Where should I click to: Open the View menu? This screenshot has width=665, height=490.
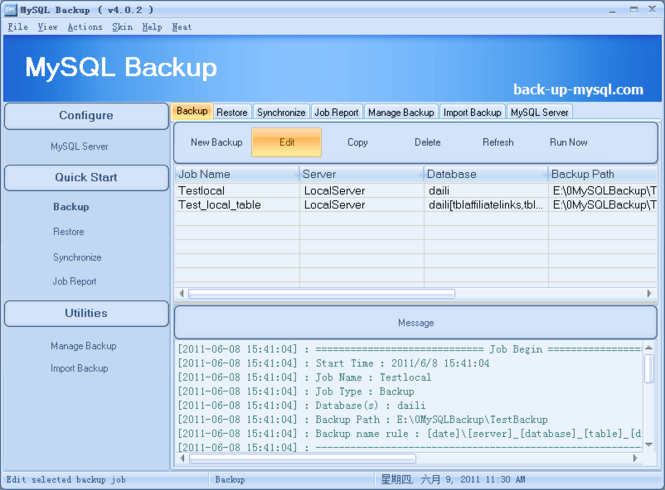(47, 27)
